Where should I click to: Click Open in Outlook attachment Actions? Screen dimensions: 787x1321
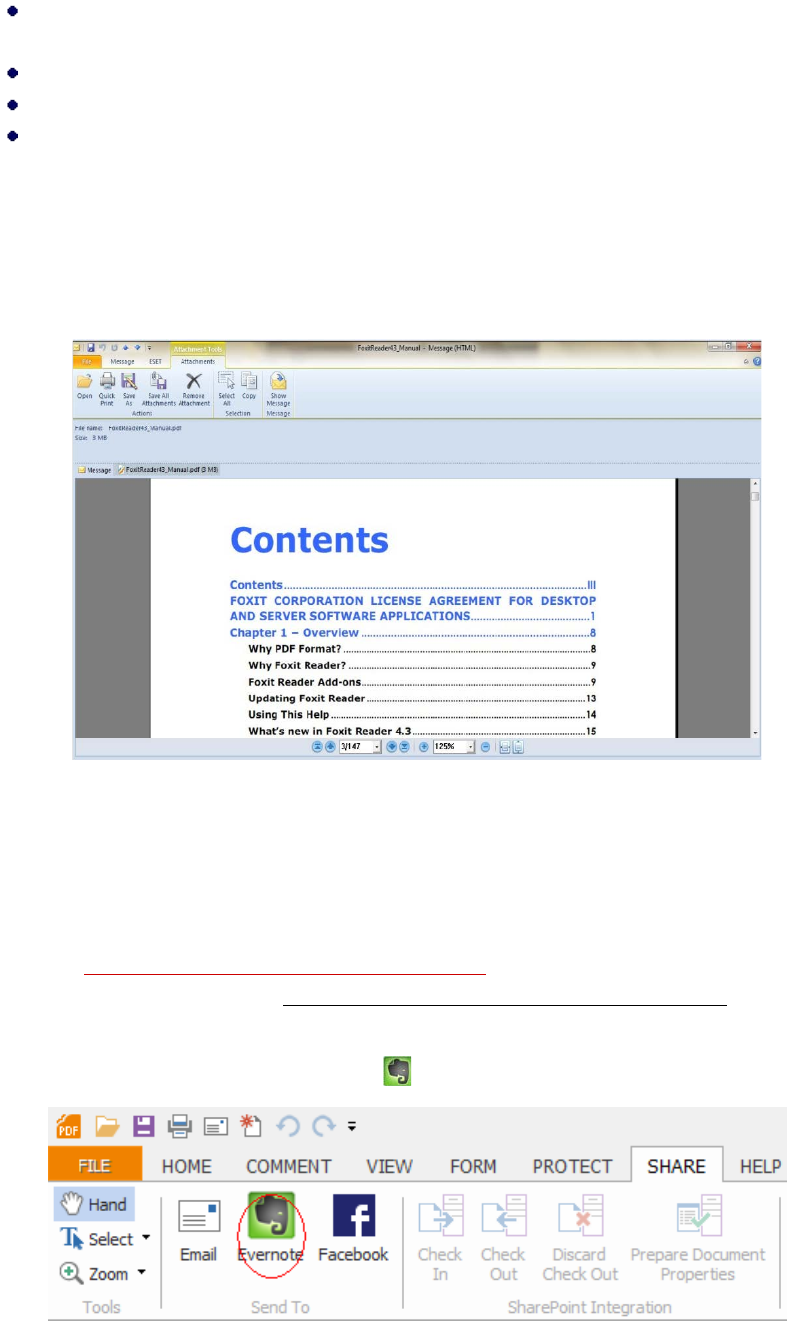tap(84, 387)
